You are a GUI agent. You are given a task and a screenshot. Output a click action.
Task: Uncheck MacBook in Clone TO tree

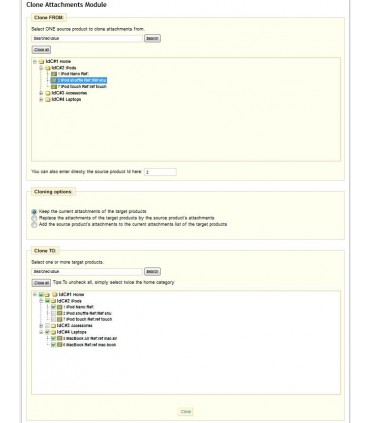53,345
